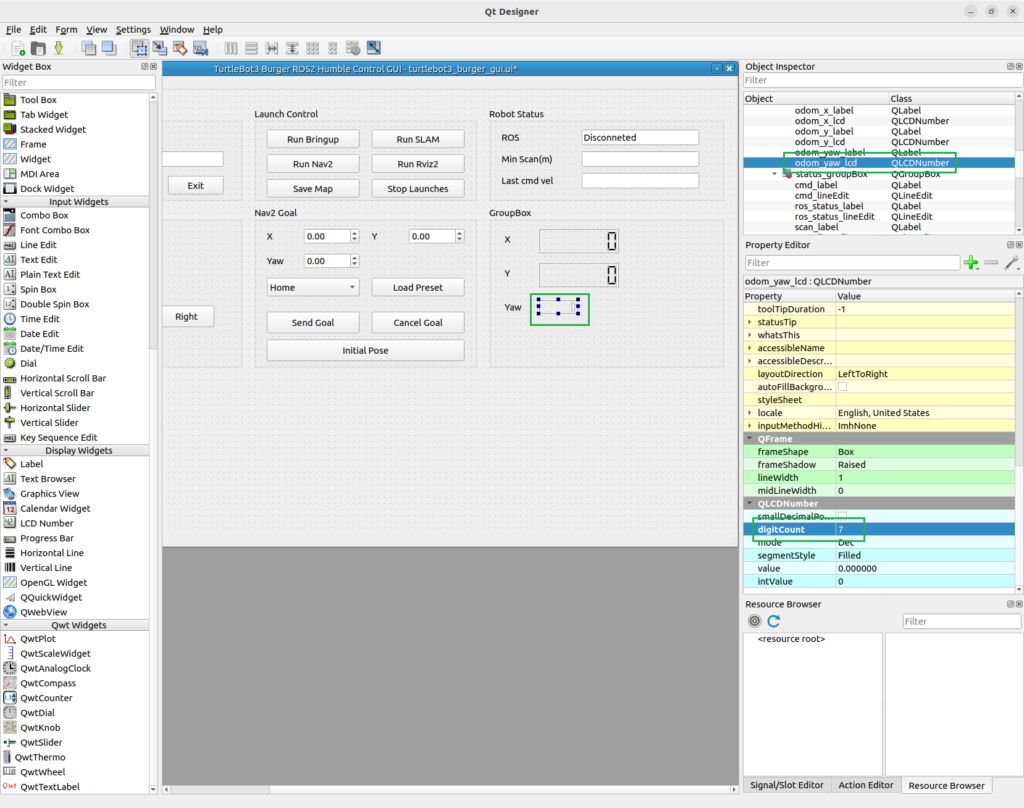Click the frameShape value Box
The width and height of the screenshot is (1024, 808).
click(846, 452)
